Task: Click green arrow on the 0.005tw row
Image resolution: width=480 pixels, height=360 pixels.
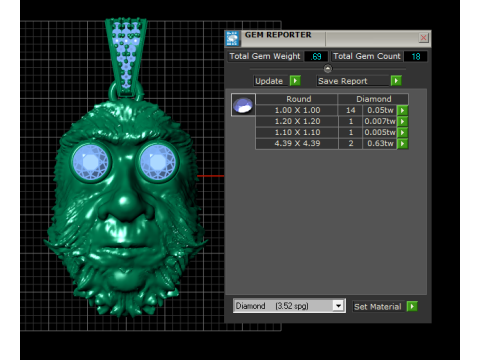Action: pos(403,132)
